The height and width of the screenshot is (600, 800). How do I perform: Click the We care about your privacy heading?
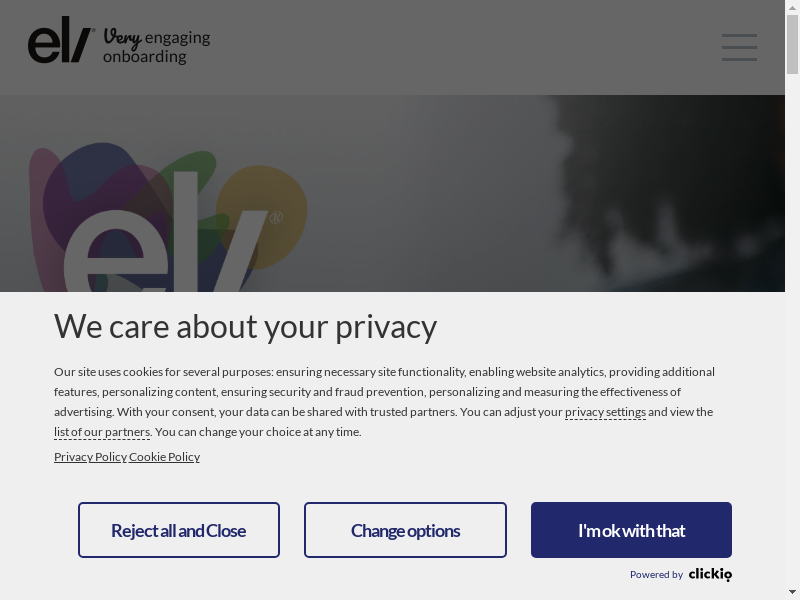click(245, 327)
